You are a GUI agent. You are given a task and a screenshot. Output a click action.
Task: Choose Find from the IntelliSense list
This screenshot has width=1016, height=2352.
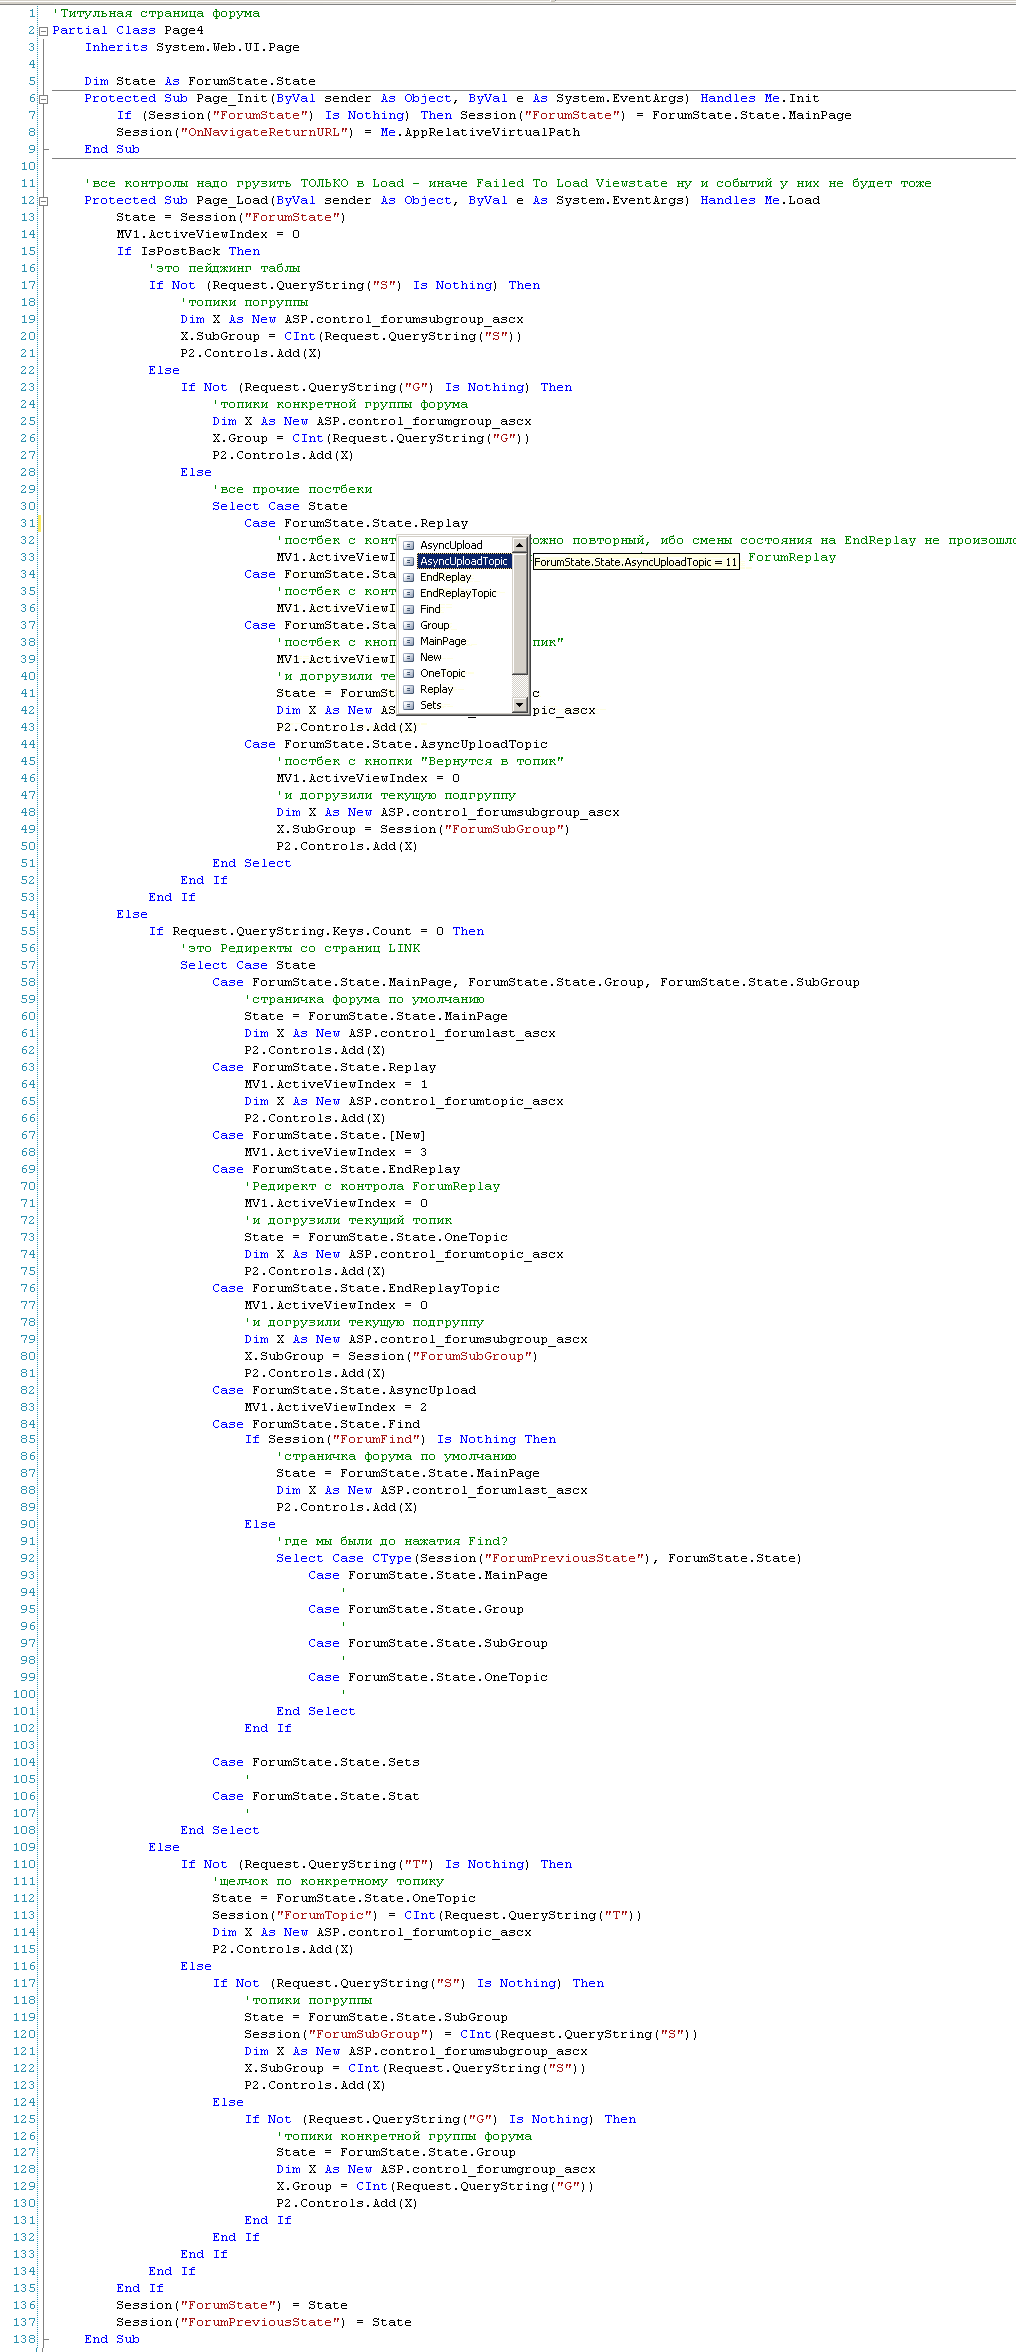430,609
